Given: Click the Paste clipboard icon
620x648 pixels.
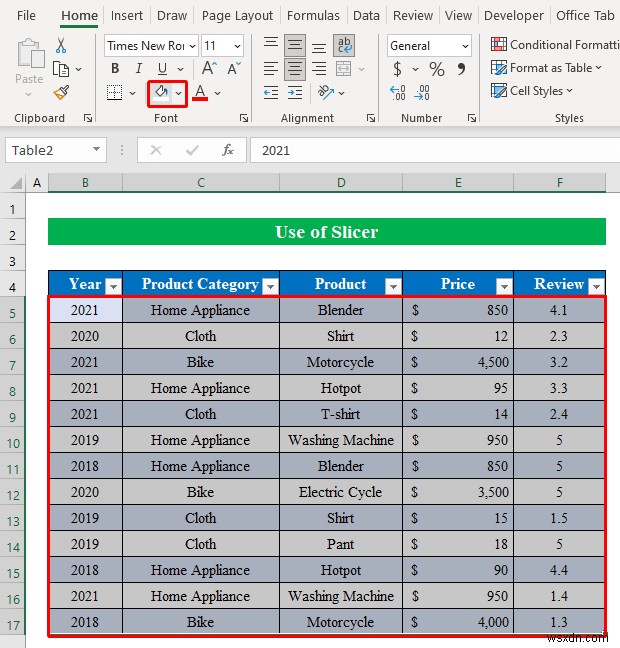Looking at the screenshot, I should [30, 53].
